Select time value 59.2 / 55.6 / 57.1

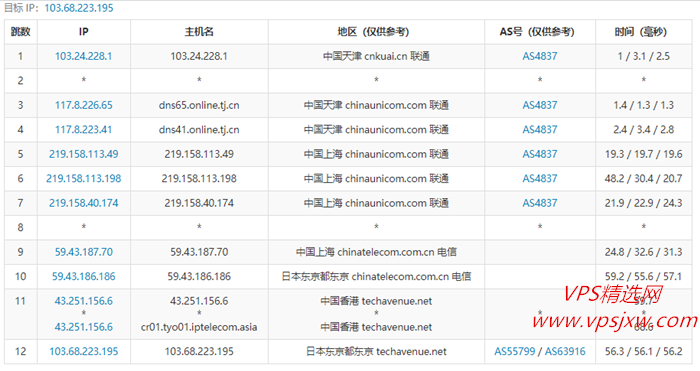[643, 277]
